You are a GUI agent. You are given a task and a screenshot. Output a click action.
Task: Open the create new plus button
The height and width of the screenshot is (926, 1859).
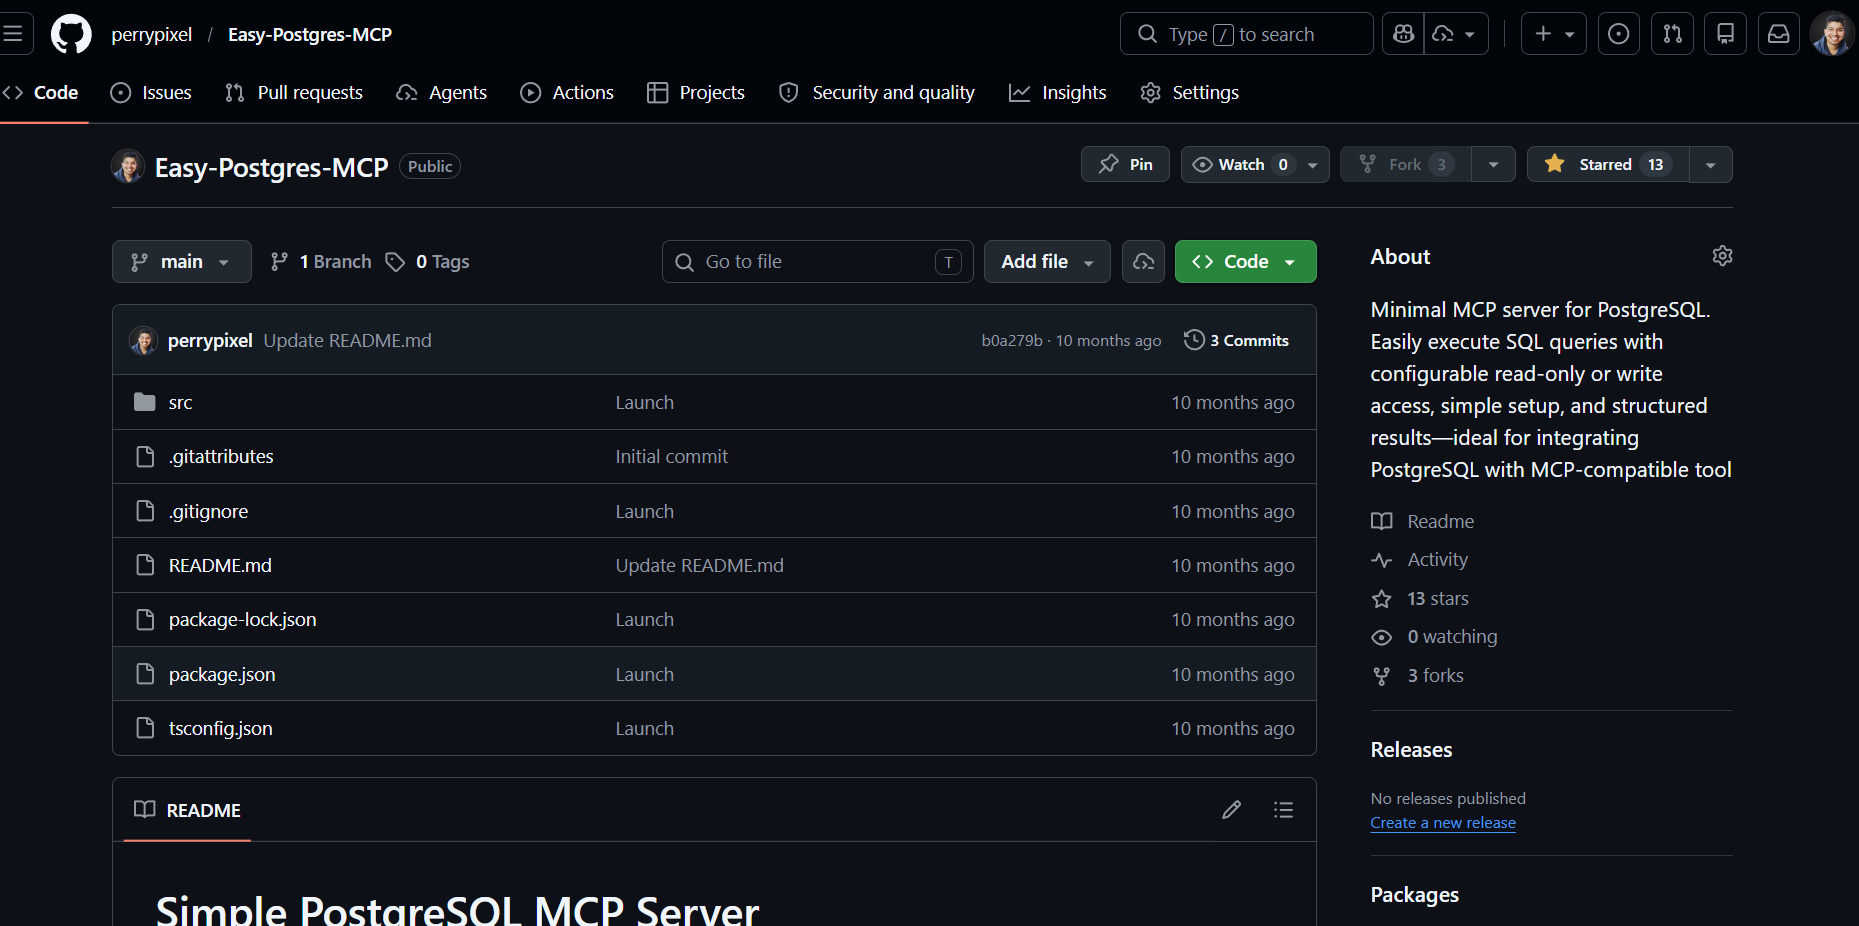tap(1553, 34)
